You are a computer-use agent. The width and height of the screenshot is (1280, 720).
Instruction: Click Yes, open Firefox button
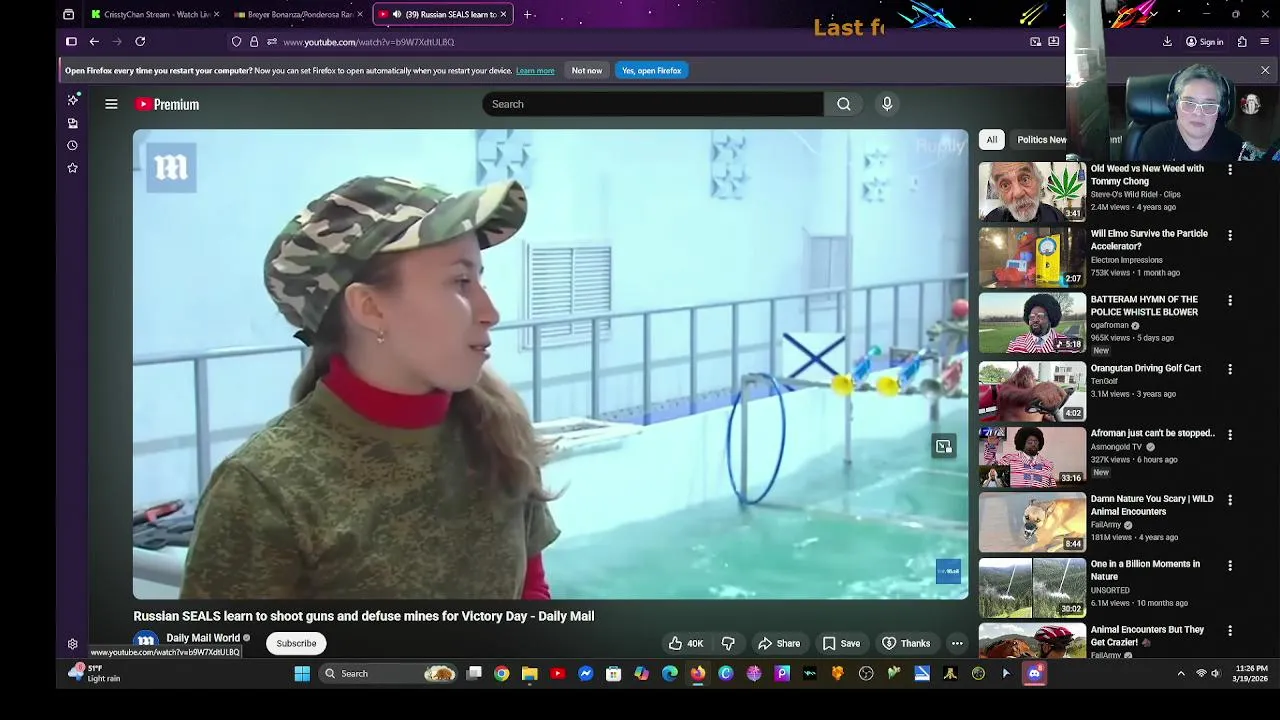(x=651, y=71)
